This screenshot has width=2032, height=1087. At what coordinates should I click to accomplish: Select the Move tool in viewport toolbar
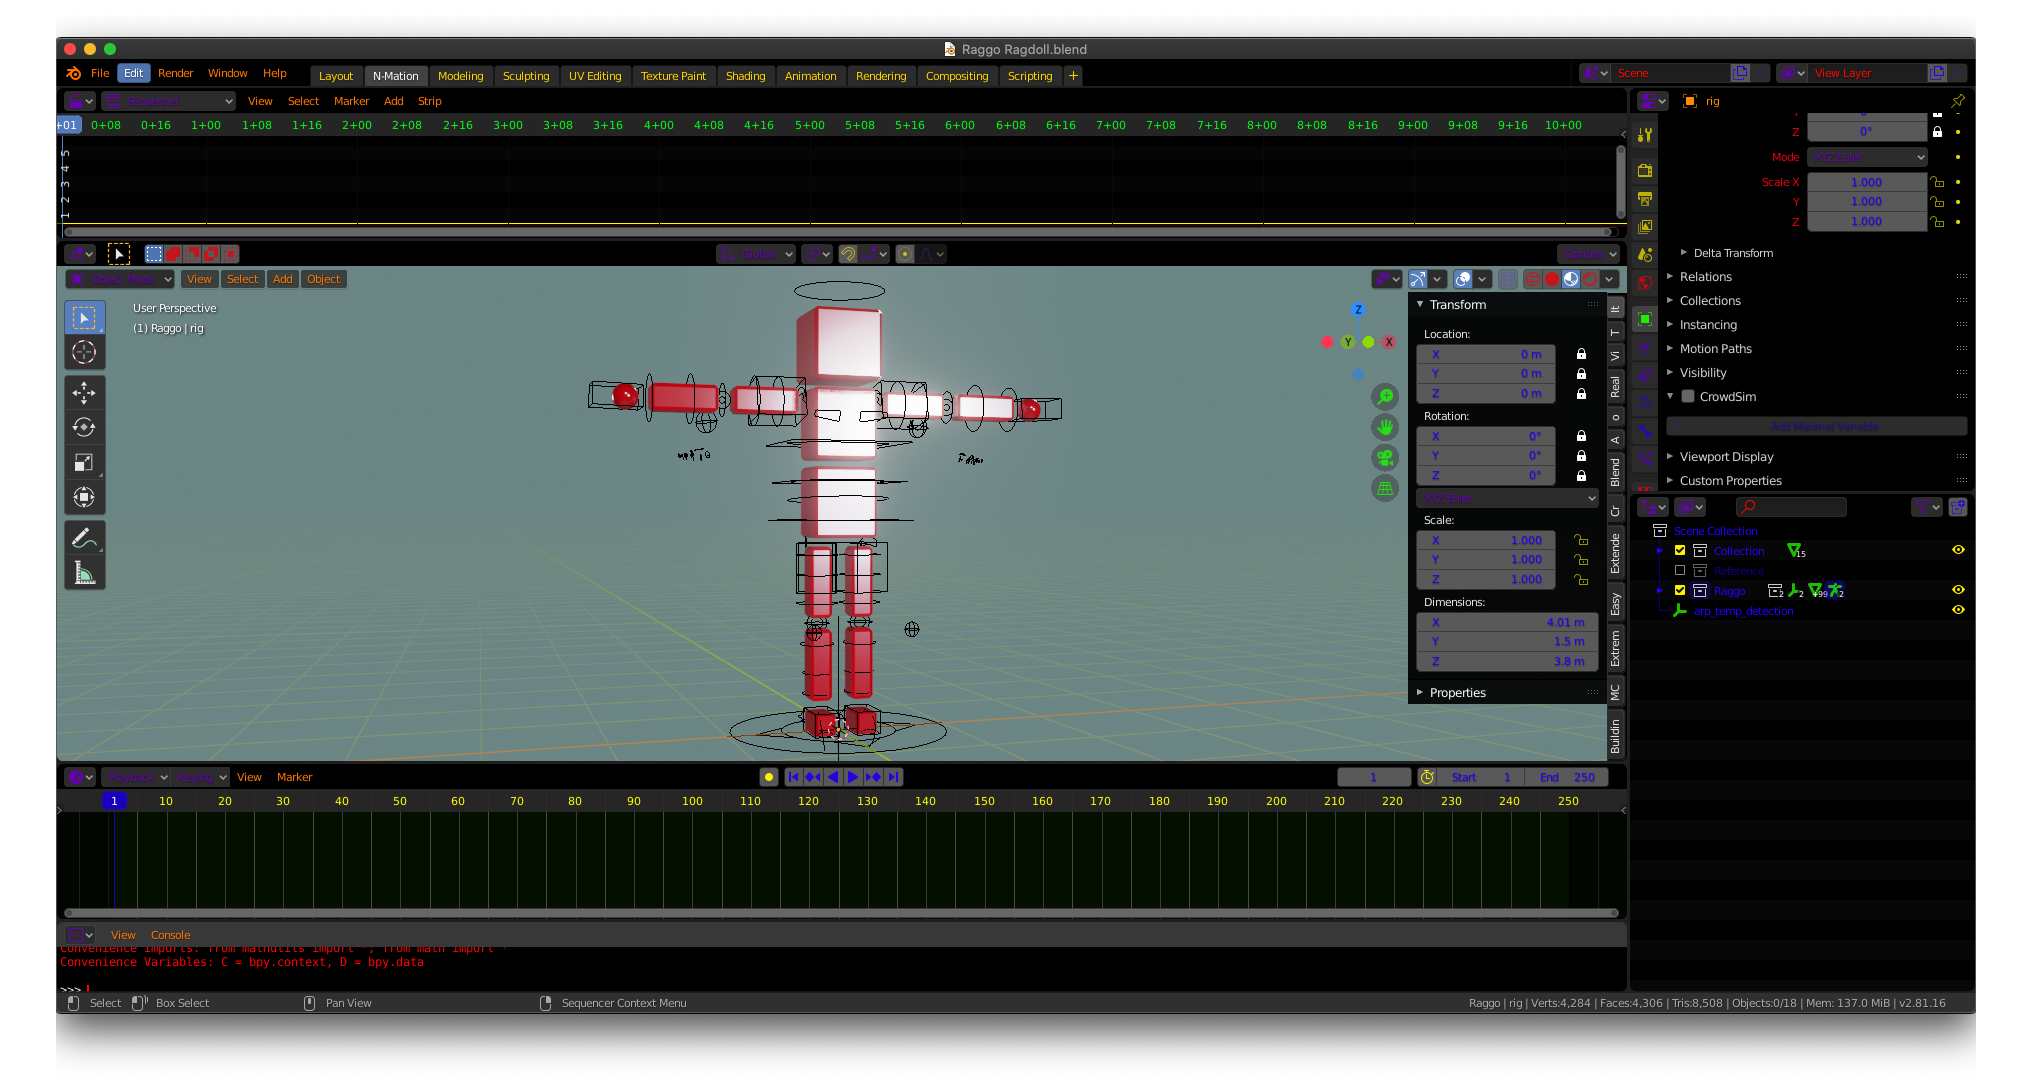(x=84, y=392)
